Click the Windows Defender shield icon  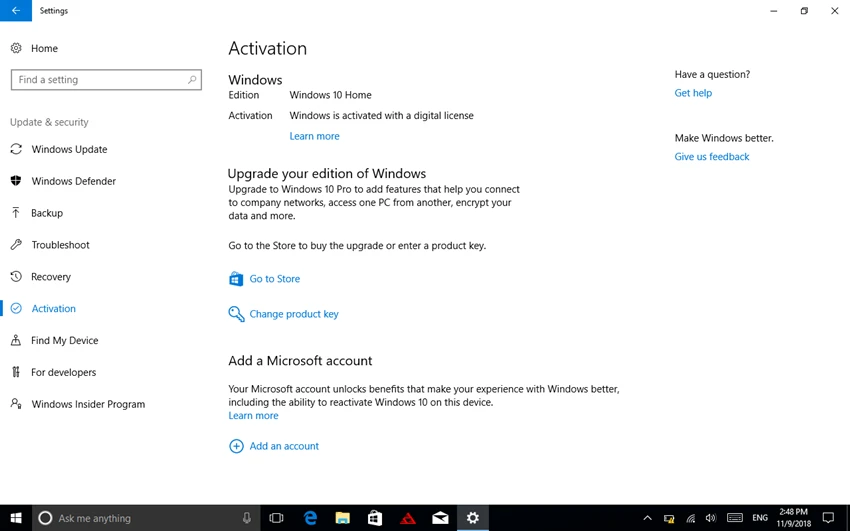coord(16,181)
